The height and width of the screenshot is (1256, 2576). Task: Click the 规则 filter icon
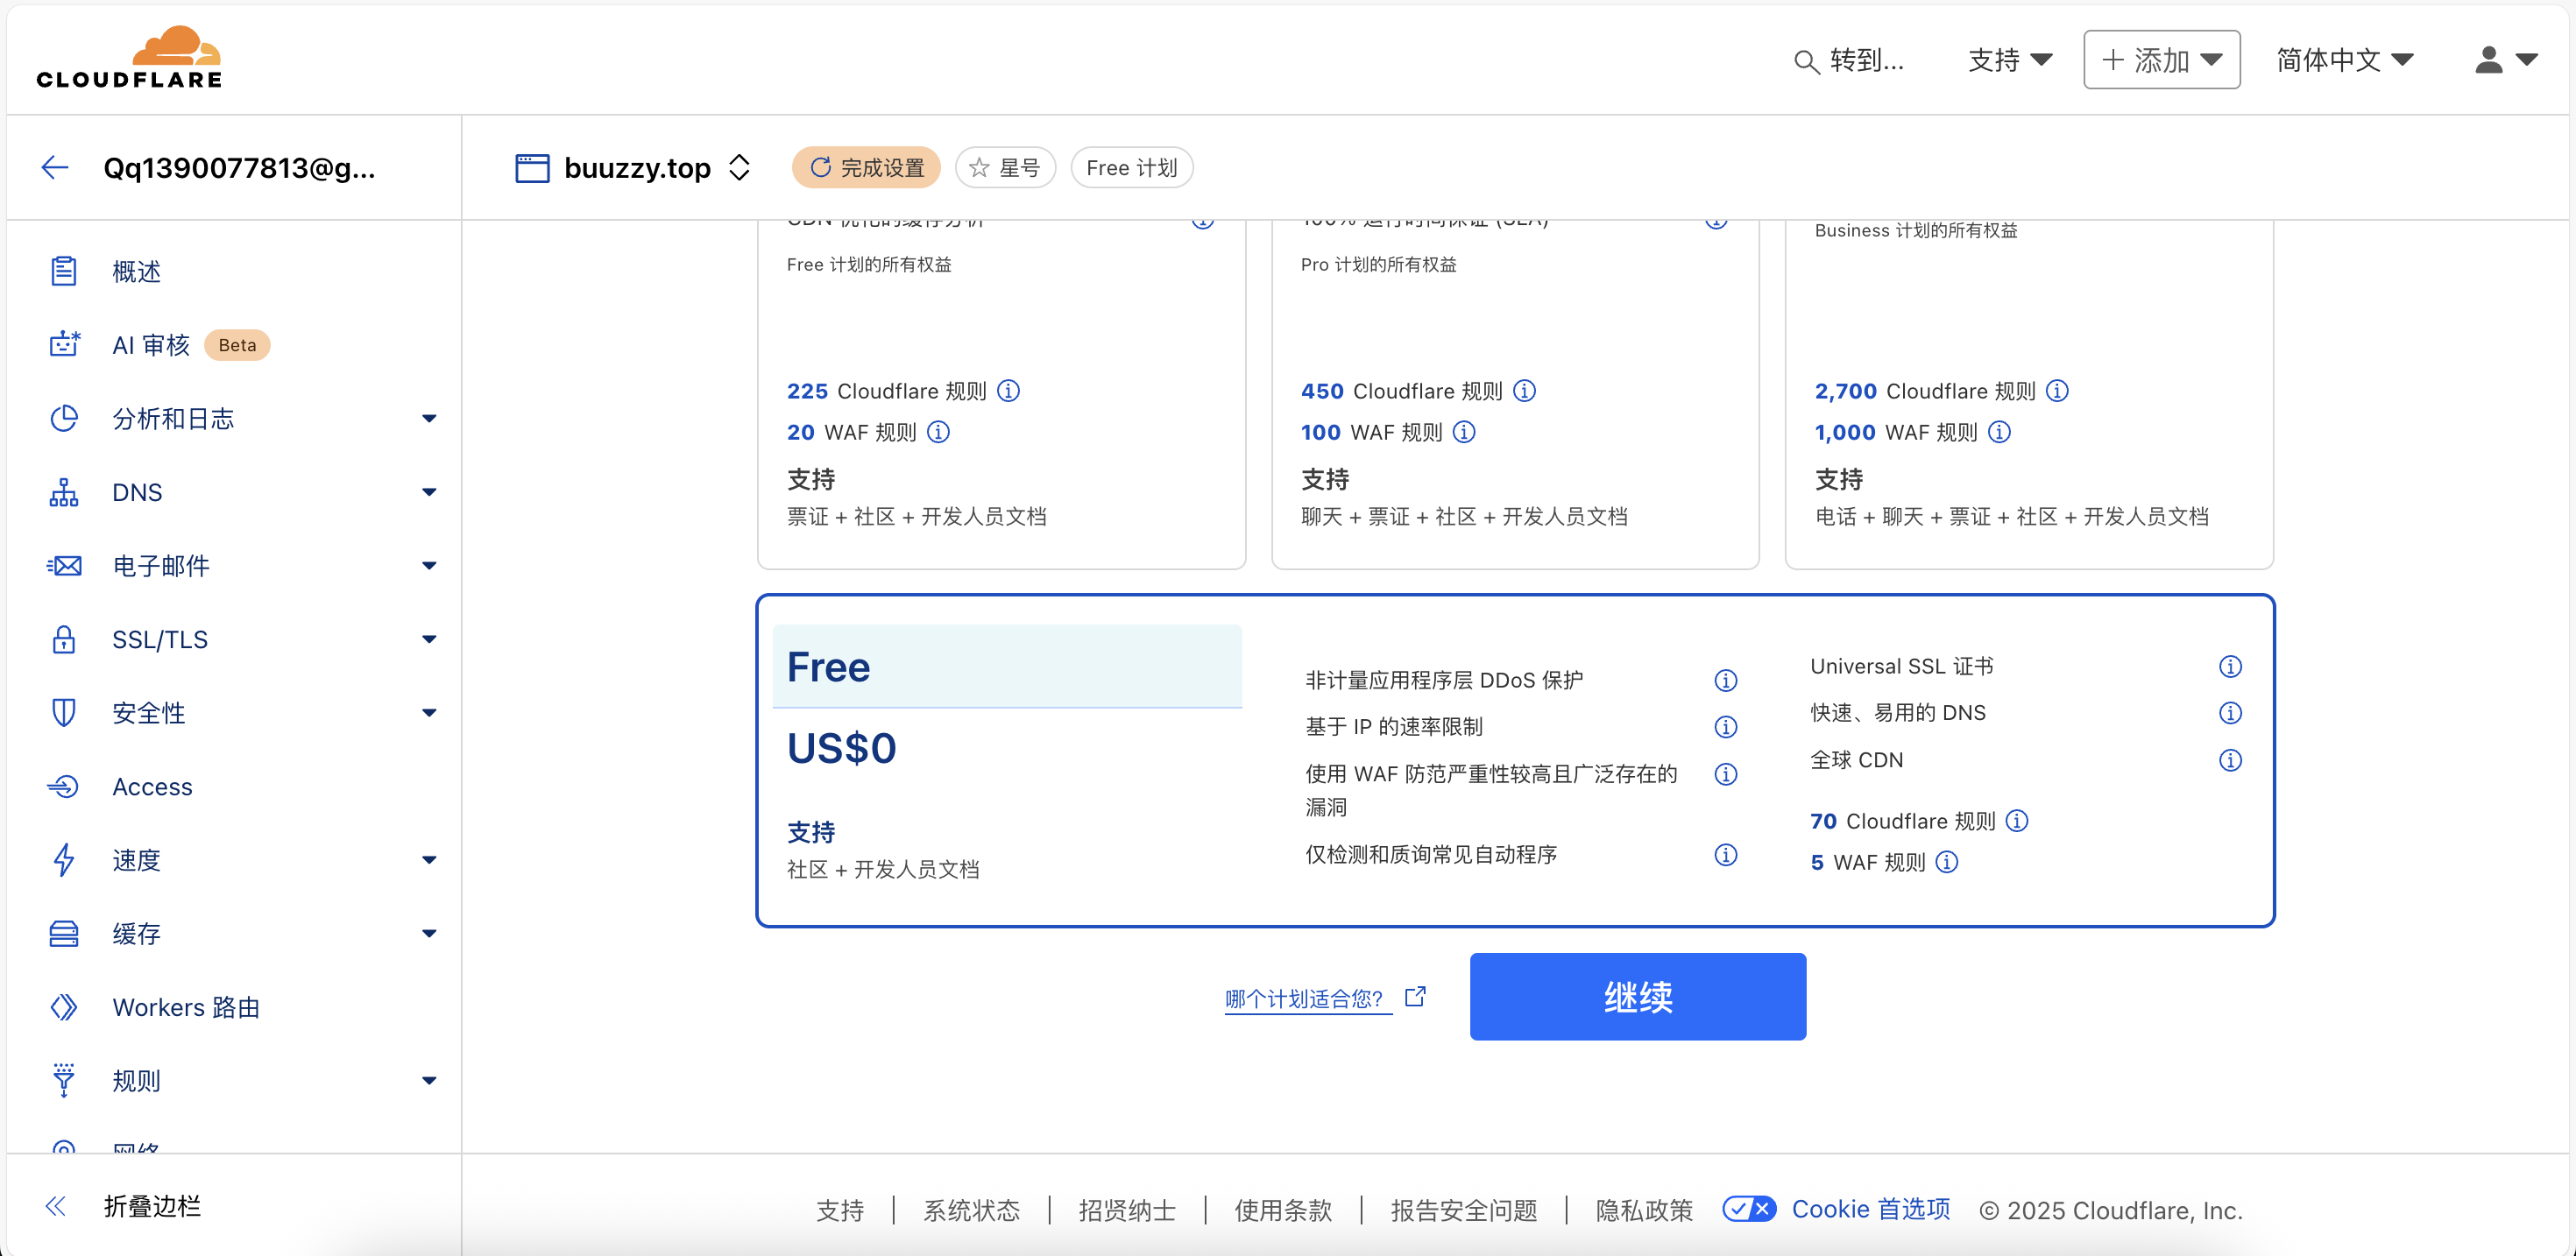coord(64,1080)
